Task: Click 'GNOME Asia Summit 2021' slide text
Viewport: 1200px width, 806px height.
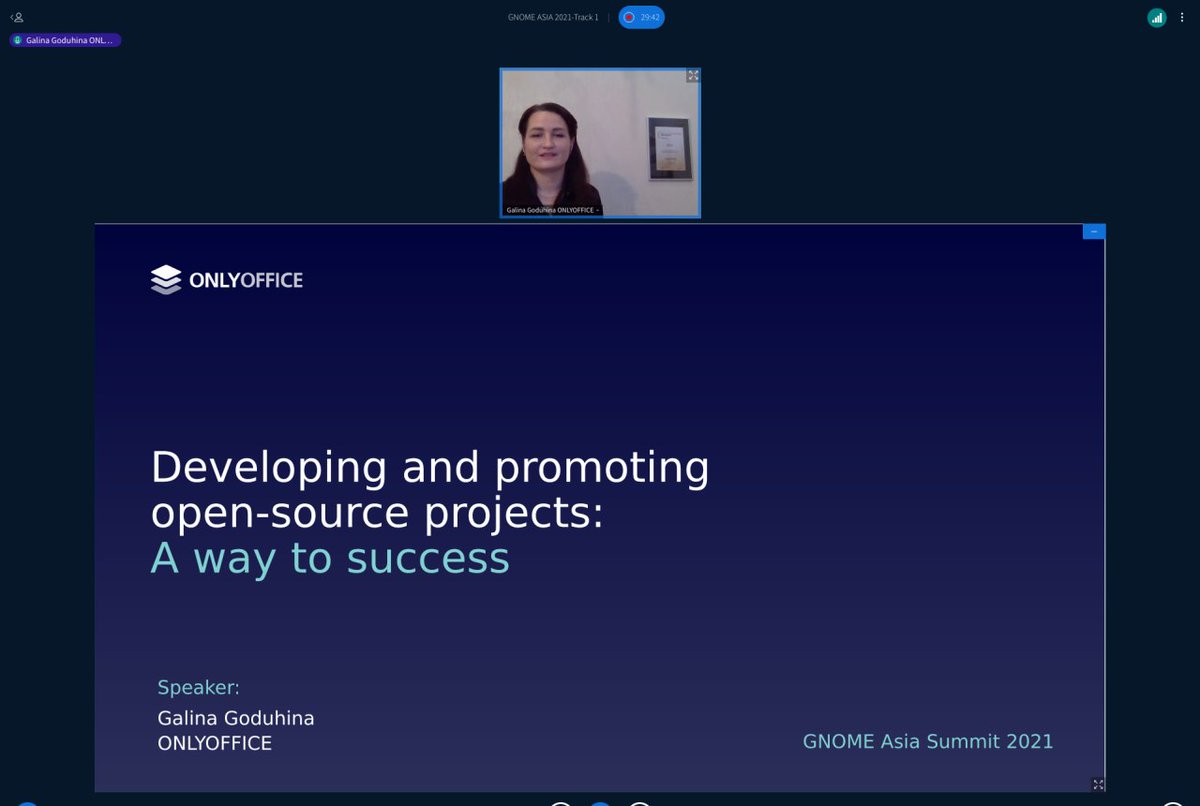Action: pyautogui.click(x=928, y=741)
